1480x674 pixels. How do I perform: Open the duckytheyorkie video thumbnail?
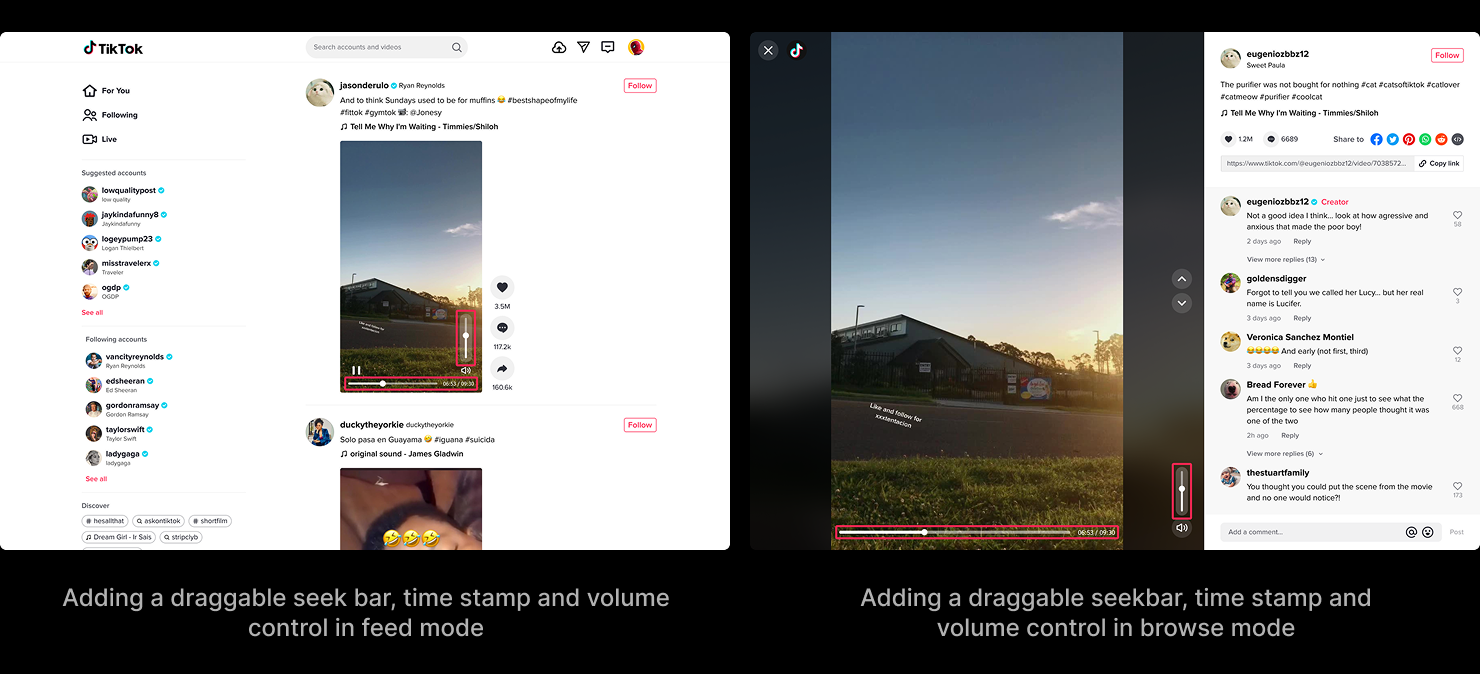[411, 509]
